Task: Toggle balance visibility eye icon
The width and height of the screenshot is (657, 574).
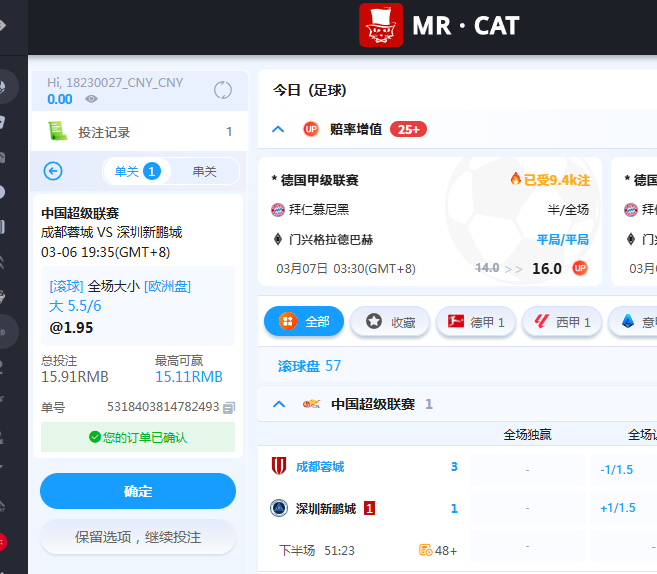Action: point(91,99)
